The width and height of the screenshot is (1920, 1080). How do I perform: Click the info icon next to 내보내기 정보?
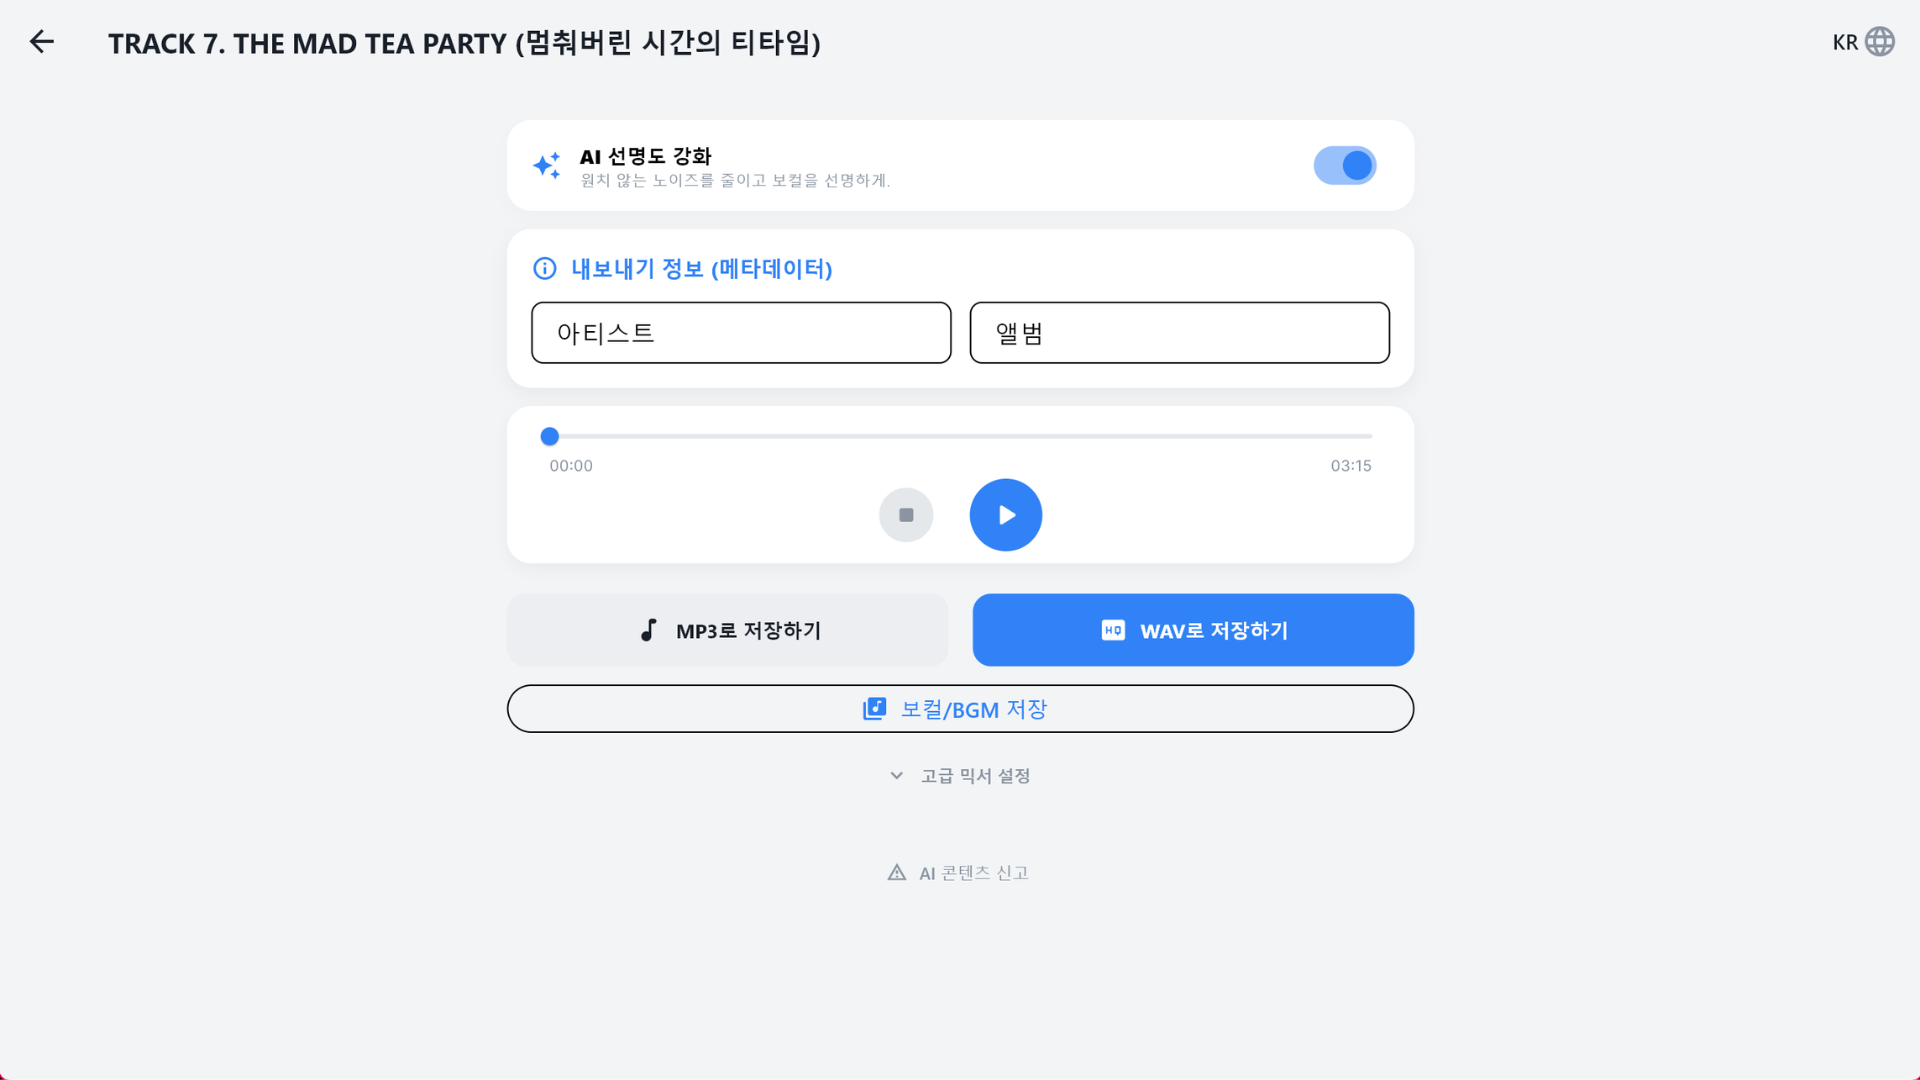(543, 268)
